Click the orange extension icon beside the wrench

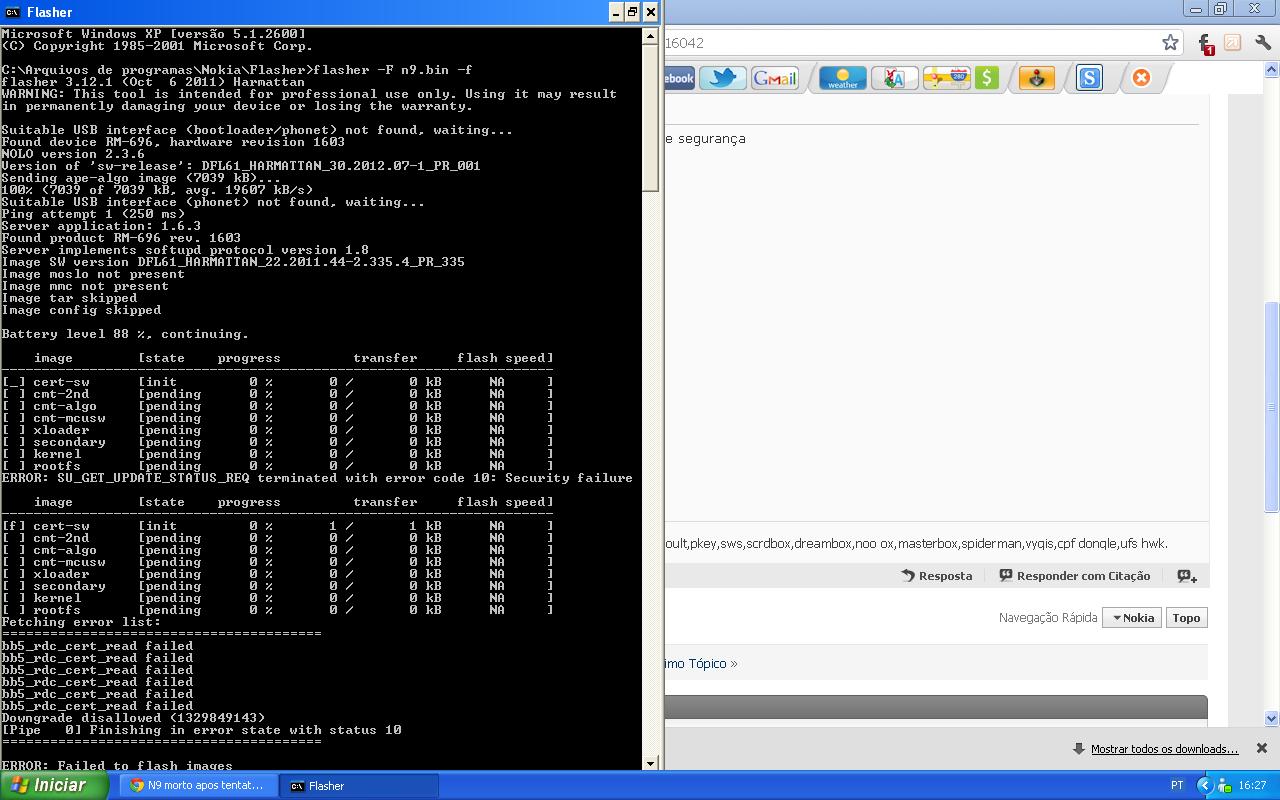pos(1233,42)
